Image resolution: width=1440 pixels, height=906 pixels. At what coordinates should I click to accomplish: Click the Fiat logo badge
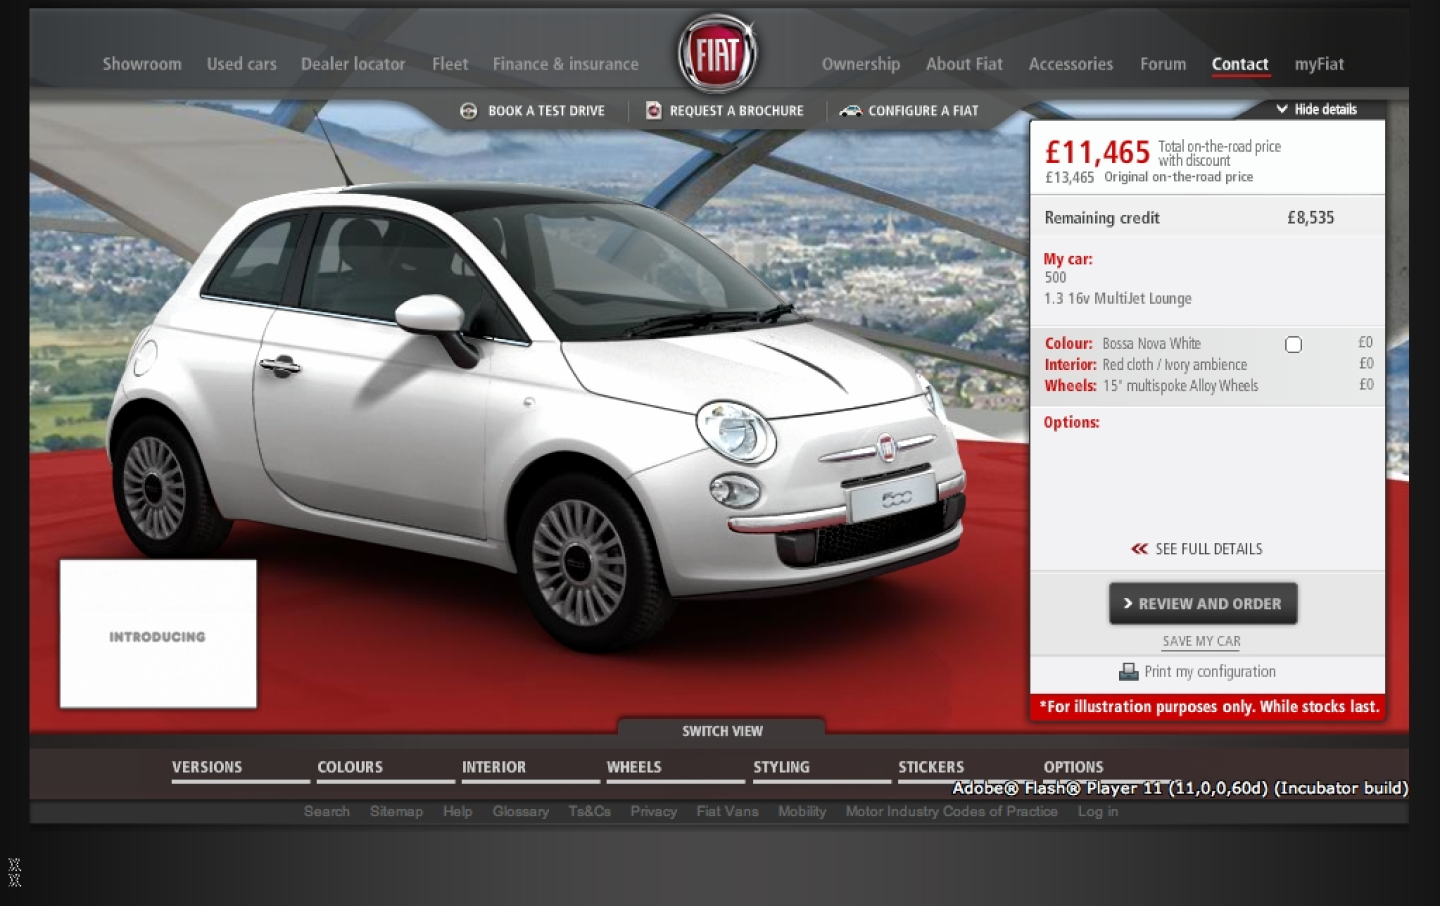point(717,54)
